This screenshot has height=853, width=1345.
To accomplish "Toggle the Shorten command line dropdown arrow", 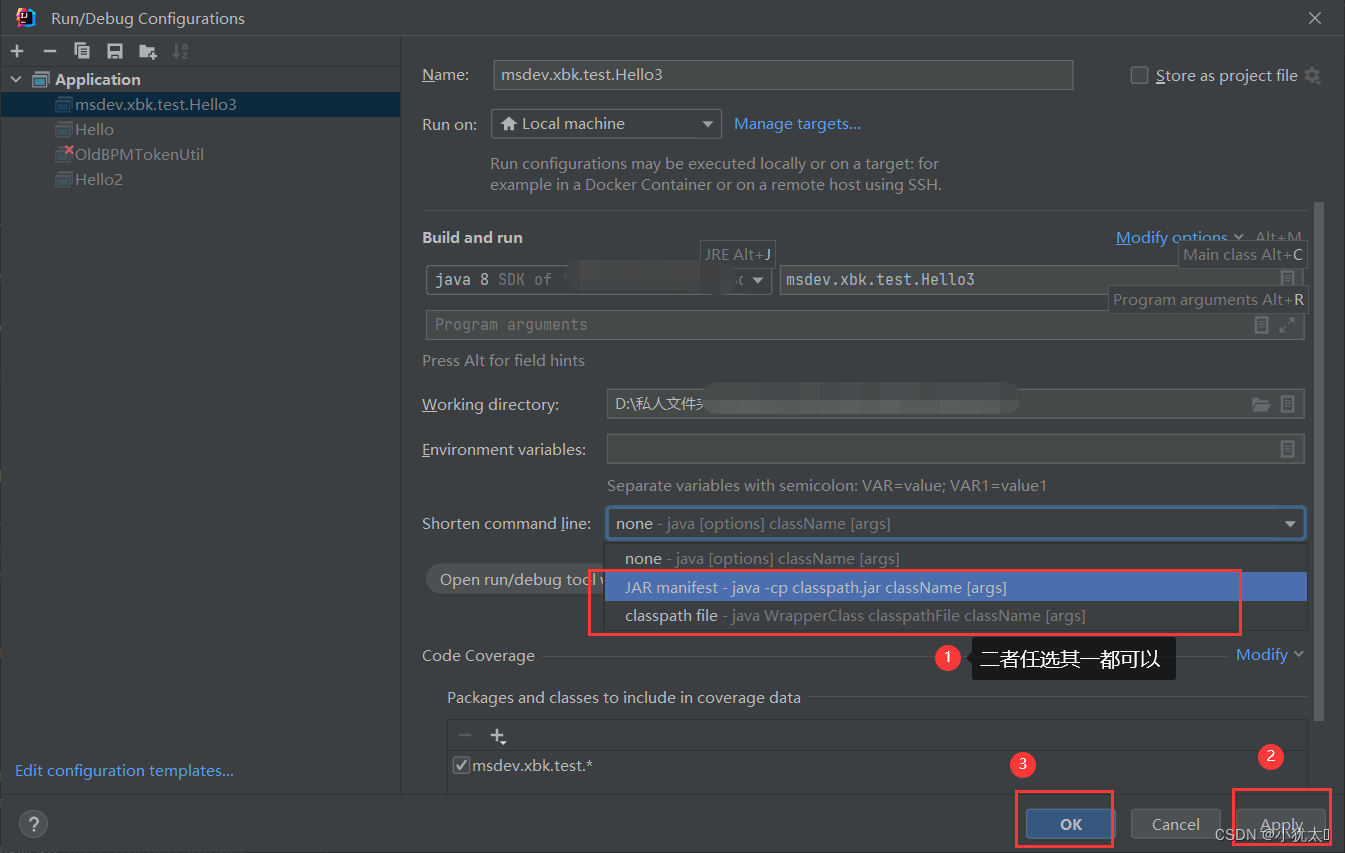I will click(x=1290, y=524).
